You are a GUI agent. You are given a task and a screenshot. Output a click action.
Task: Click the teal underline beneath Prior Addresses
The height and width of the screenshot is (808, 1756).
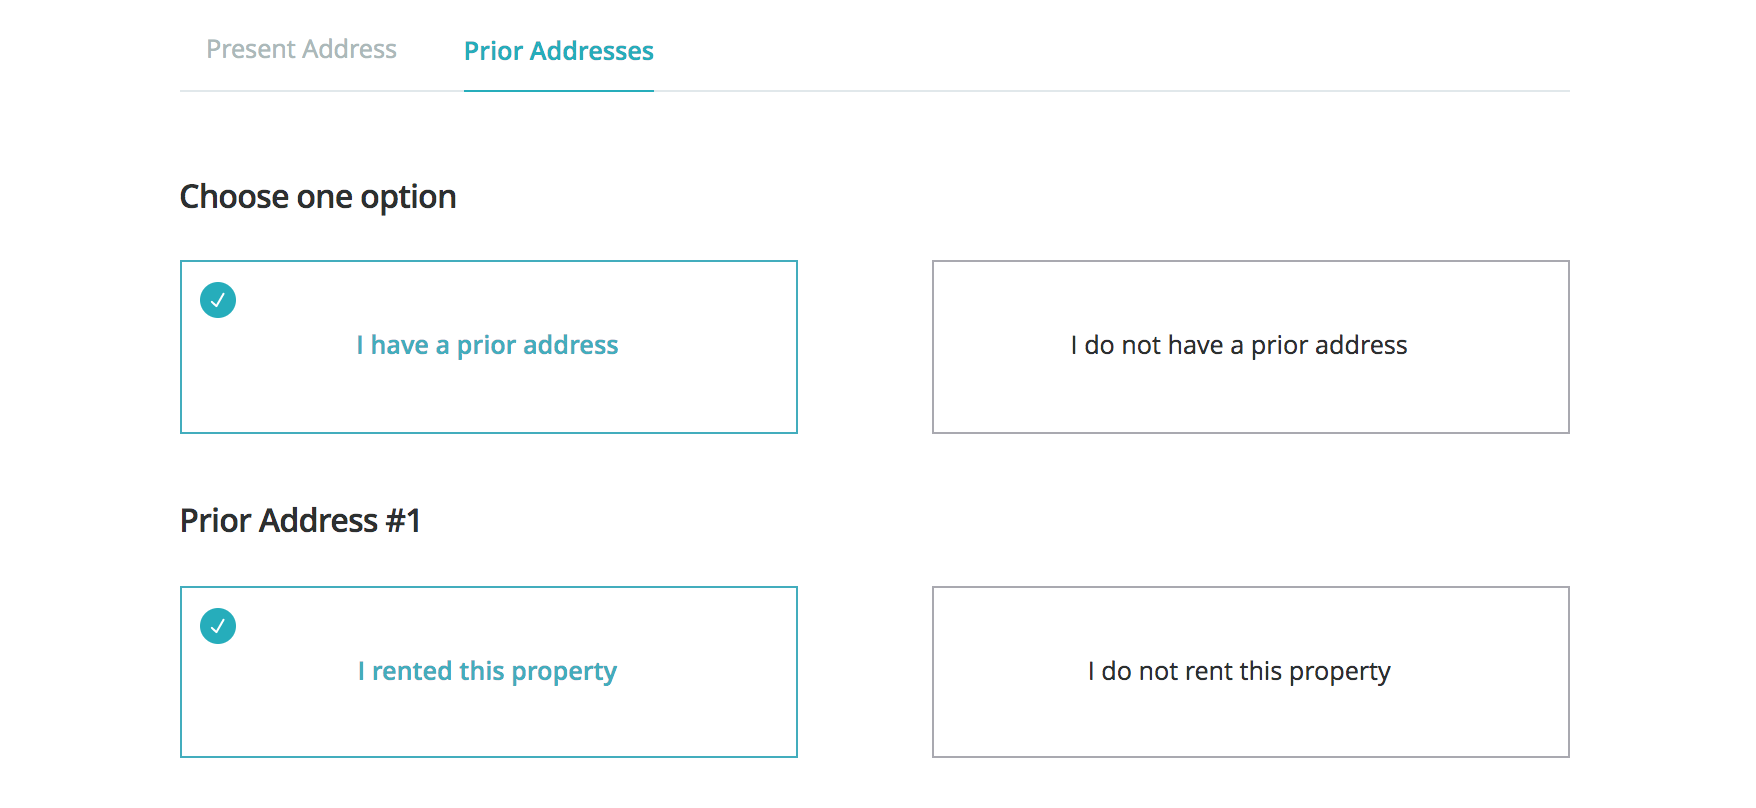[558, 90]
